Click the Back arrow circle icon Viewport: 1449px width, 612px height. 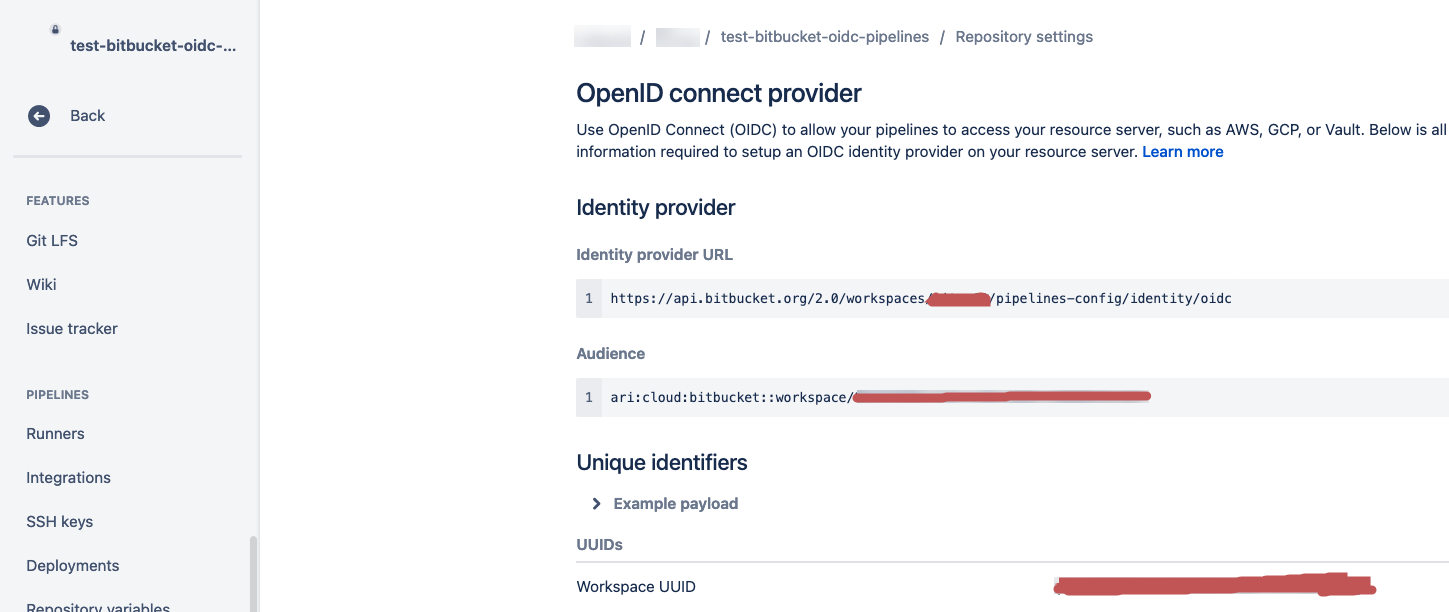coord(39,116)
